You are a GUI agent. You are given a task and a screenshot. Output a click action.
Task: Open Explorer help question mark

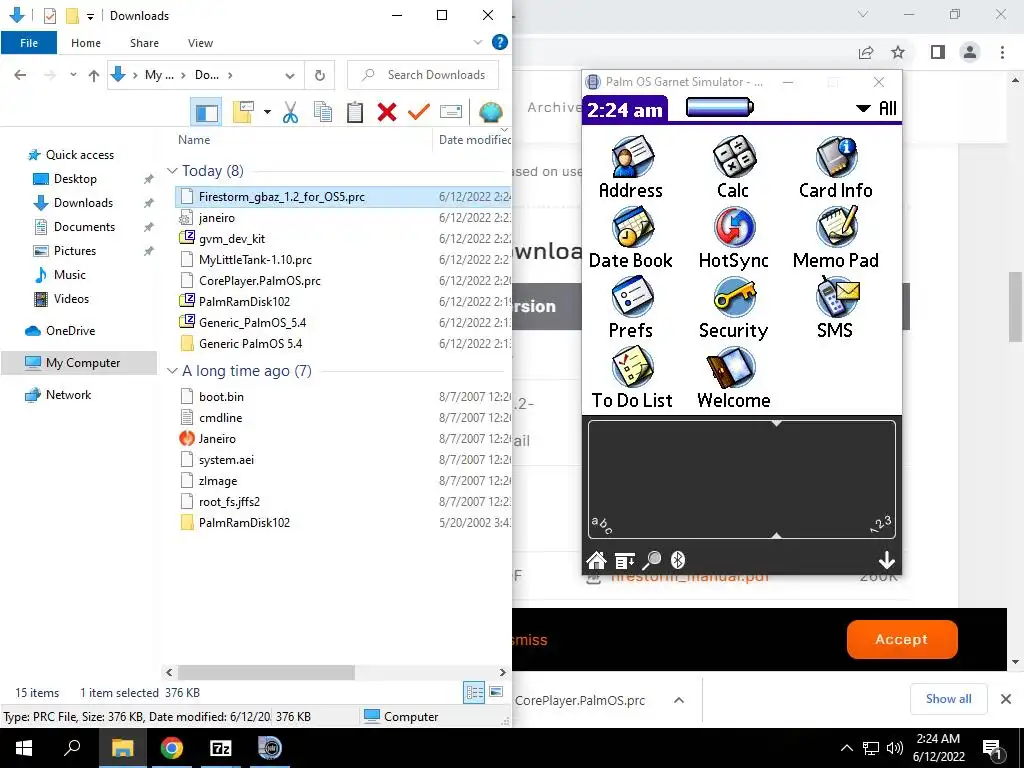click(x=500, y=42)
